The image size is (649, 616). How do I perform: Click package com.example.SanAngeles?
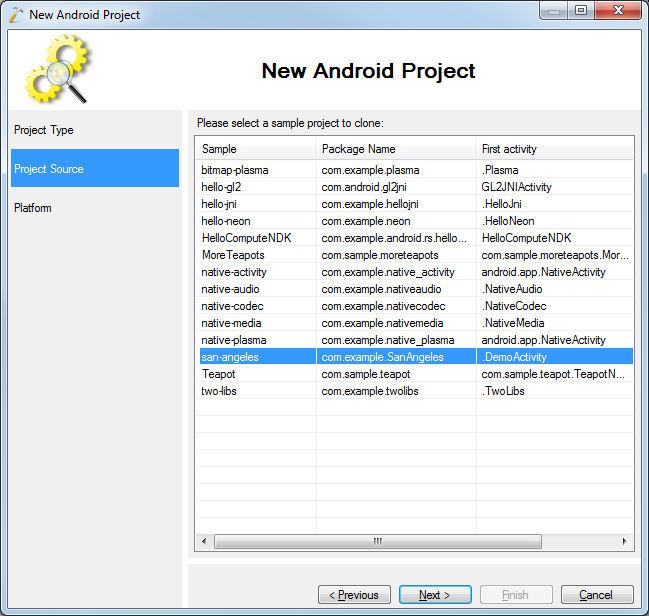tap(382, 357)
